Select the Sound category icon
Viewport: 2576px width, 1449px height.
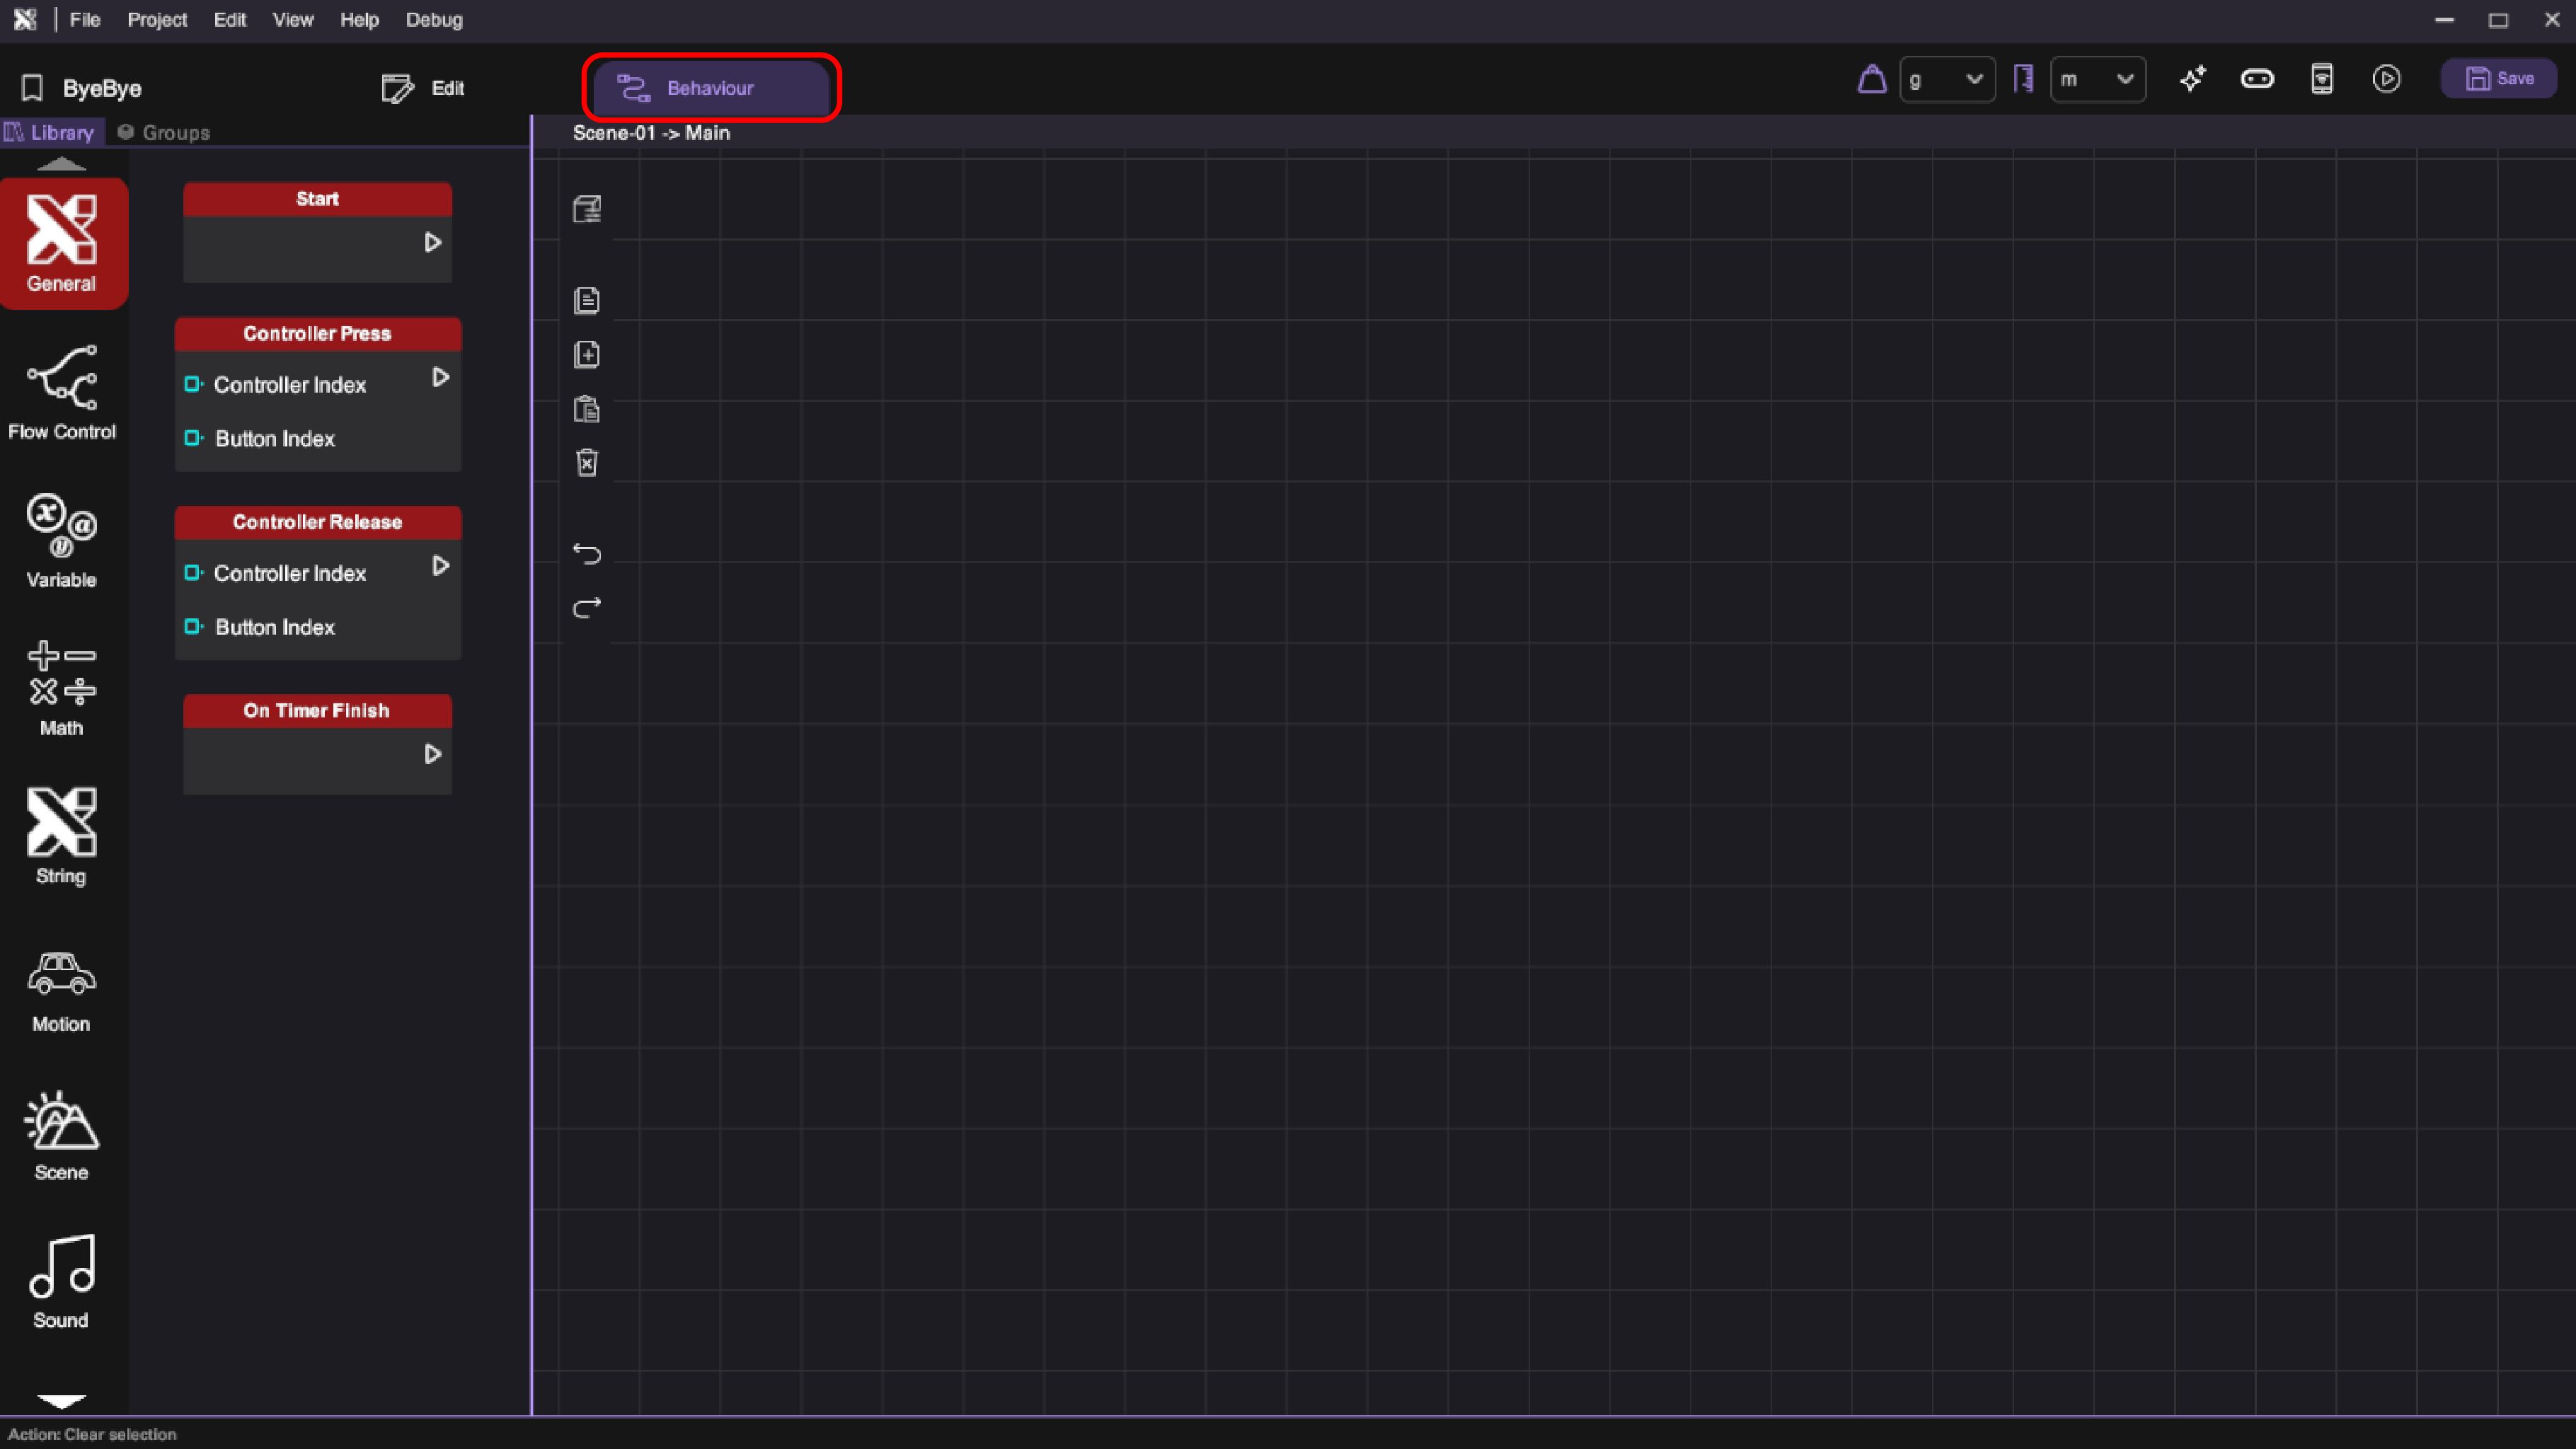(x=62, y=1281)
